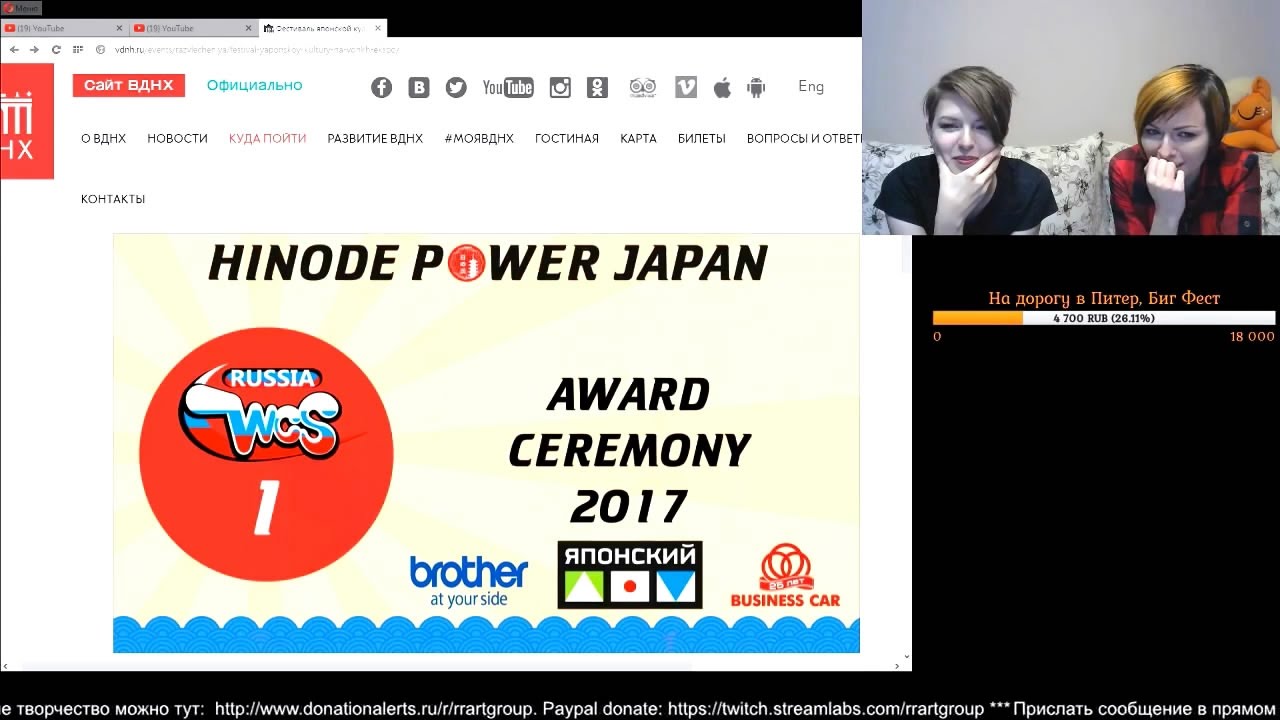Open the Speed Dial grid

tap(78, 49)
